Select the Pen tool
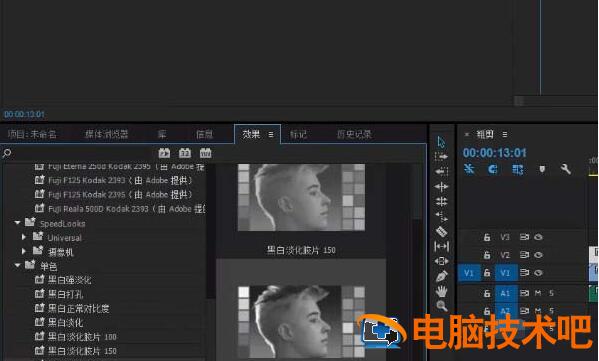Screen dimensions: 599x361 pyautogui.click(x=441, y=276)
